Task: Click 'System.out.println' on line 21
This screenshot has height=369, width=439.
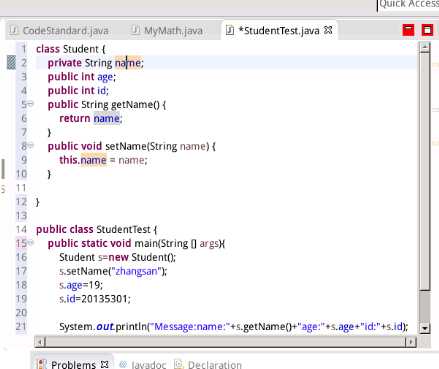Action: pyautogui.click(x=103, y=327)
